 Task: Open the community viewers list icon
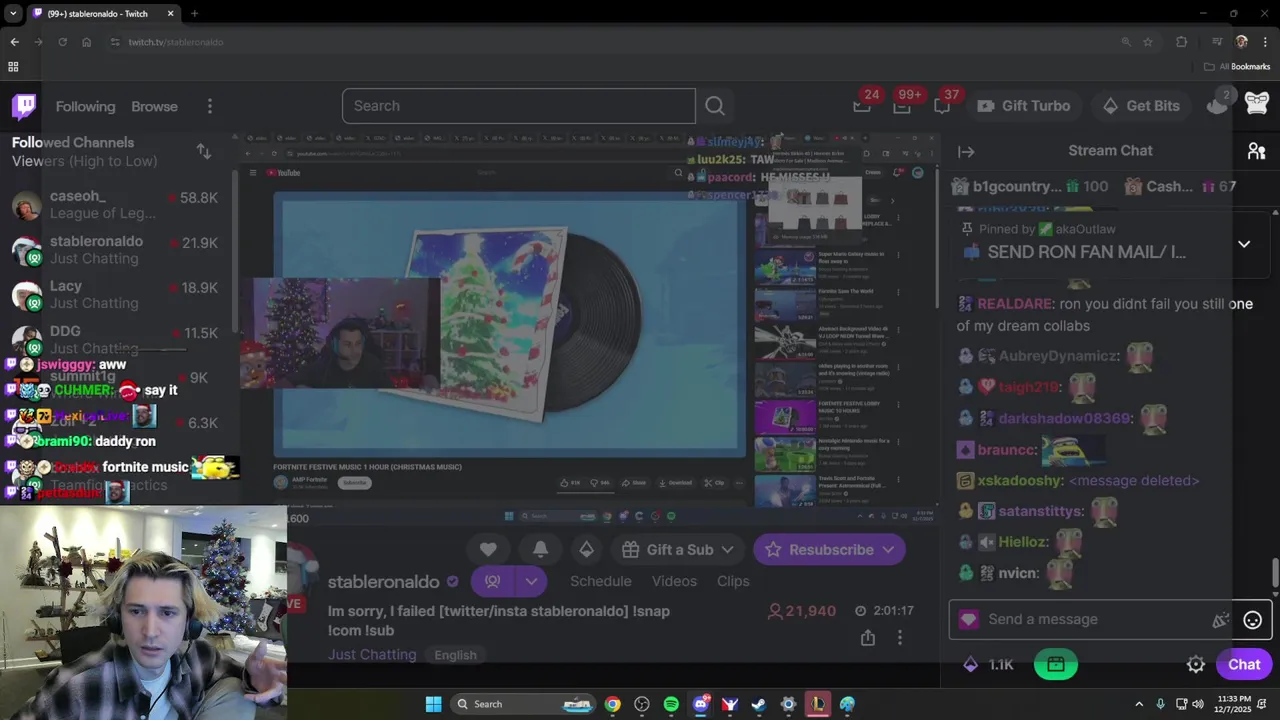[x=1257, y=151]
